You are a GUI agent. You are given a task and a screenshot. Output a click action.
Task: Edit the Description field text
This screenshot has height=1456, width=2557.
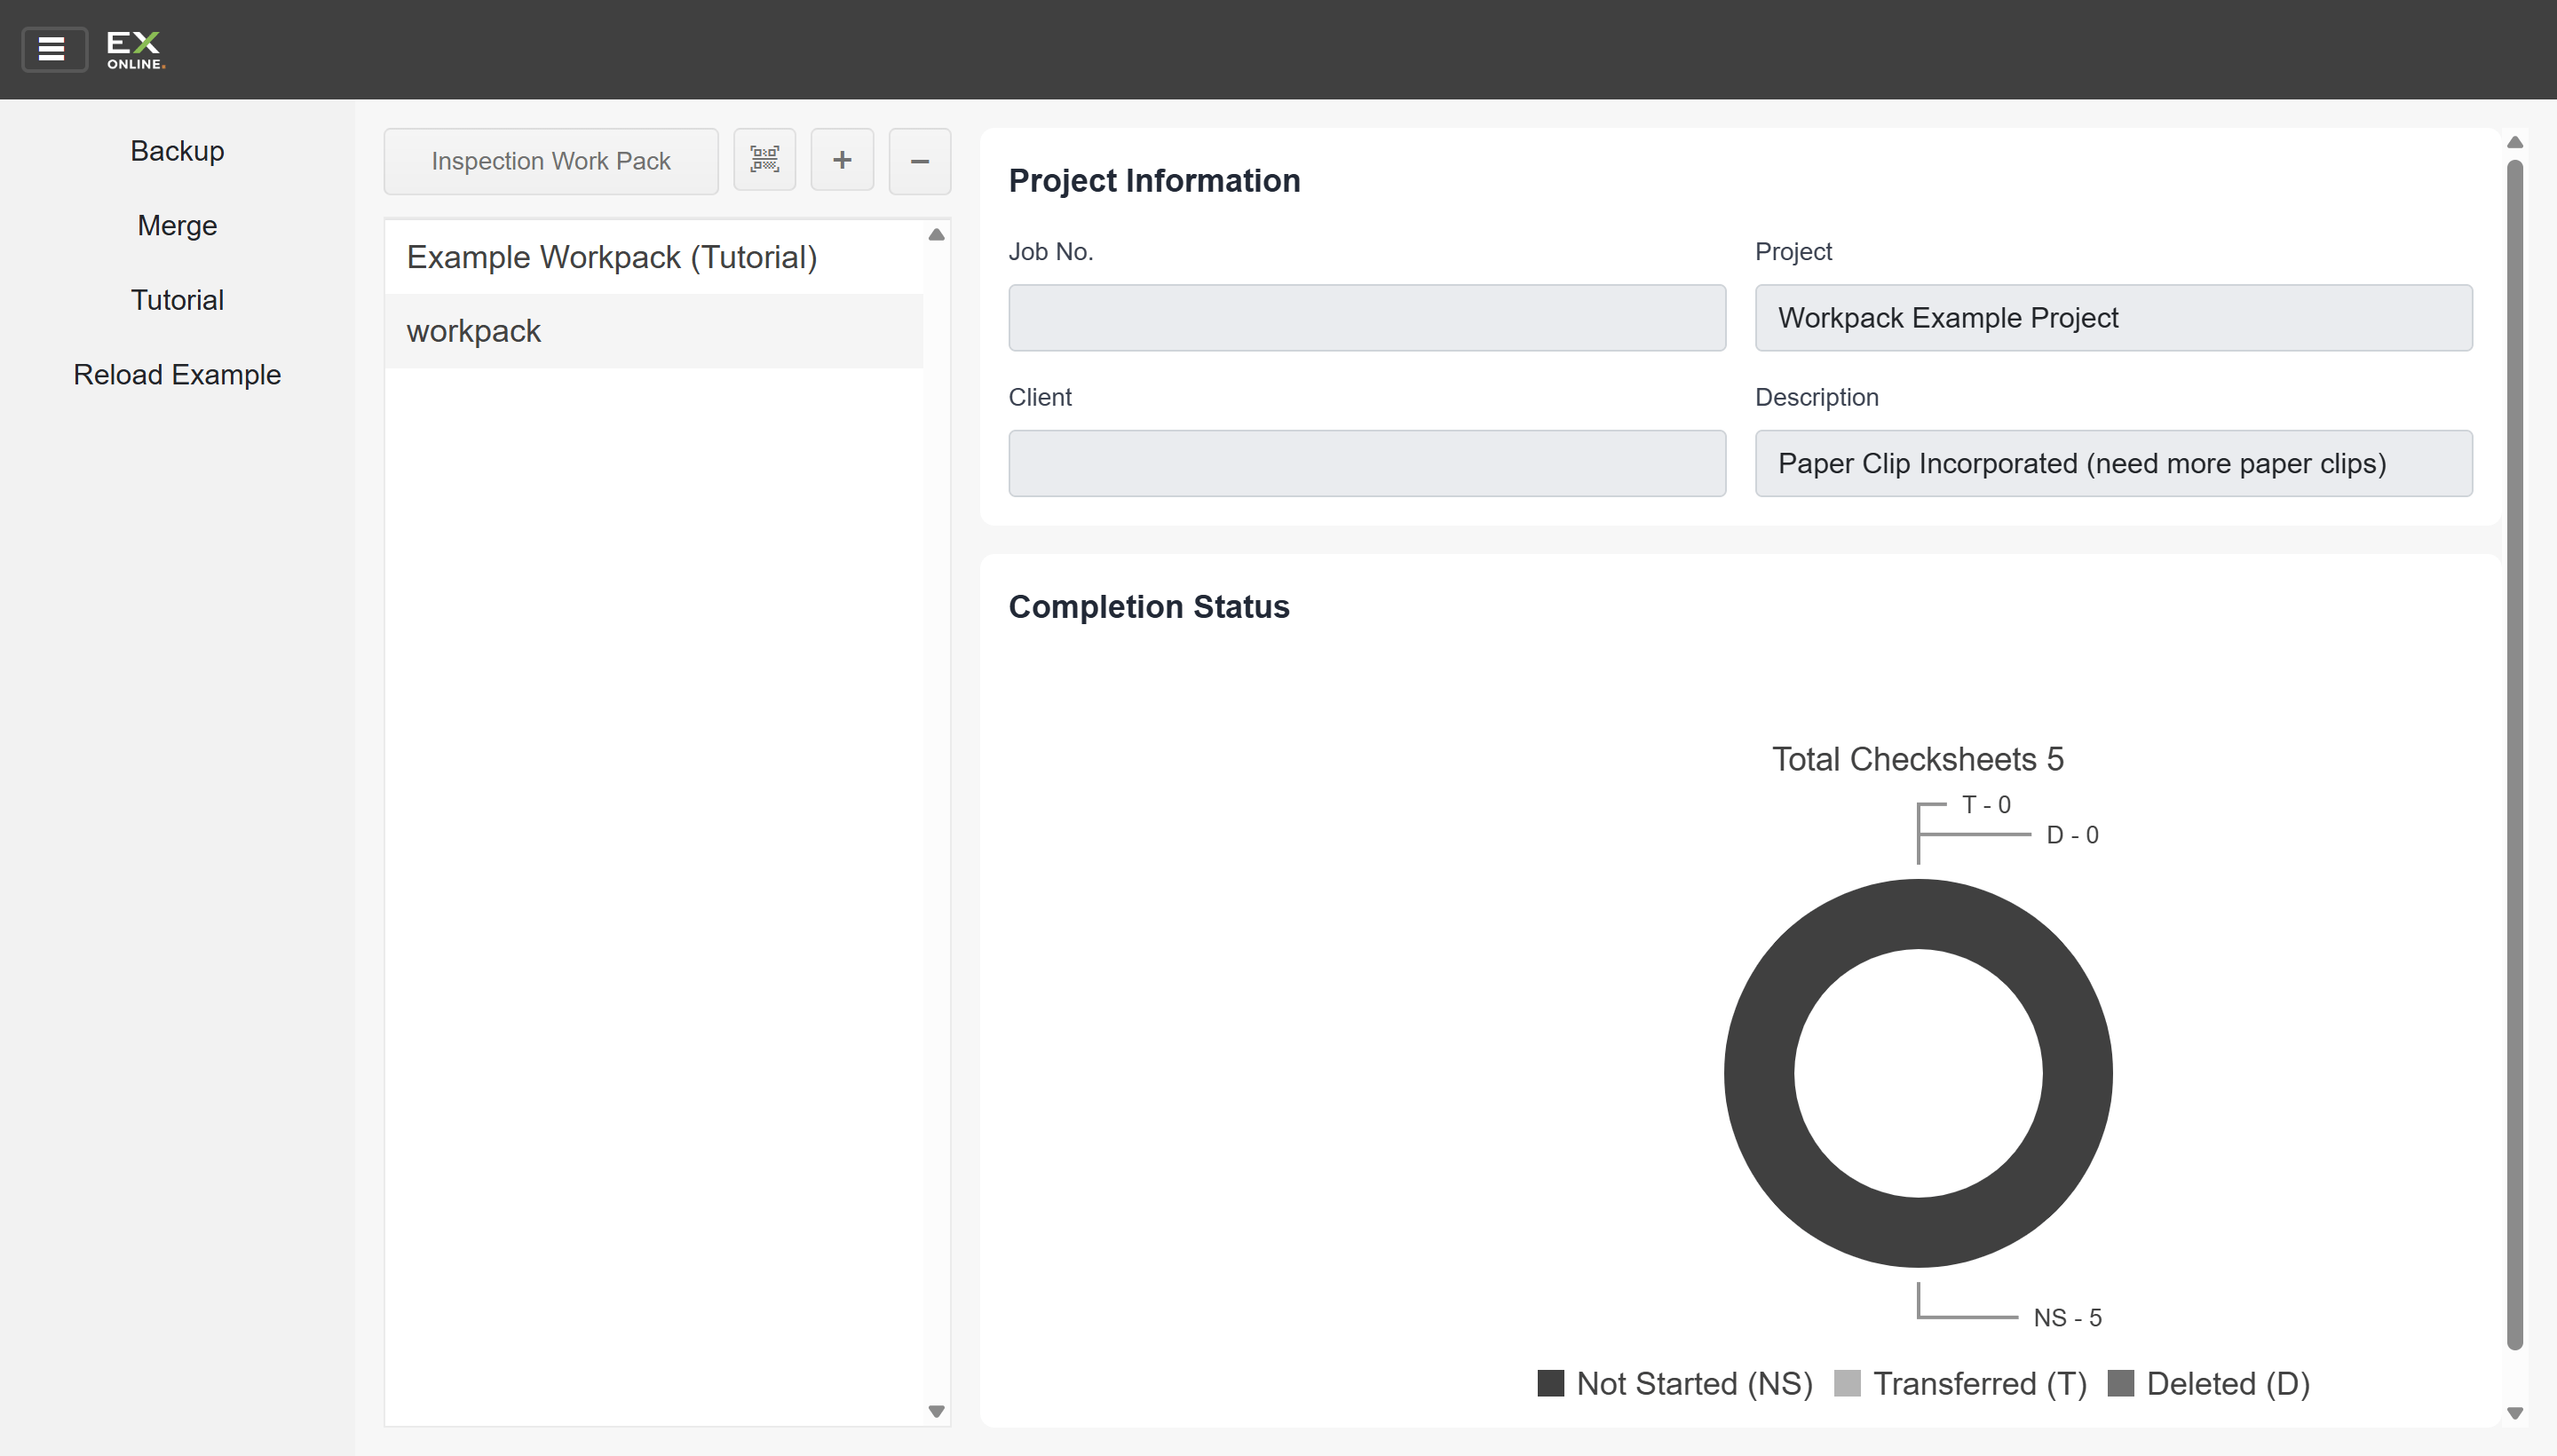click(2114, 464)
